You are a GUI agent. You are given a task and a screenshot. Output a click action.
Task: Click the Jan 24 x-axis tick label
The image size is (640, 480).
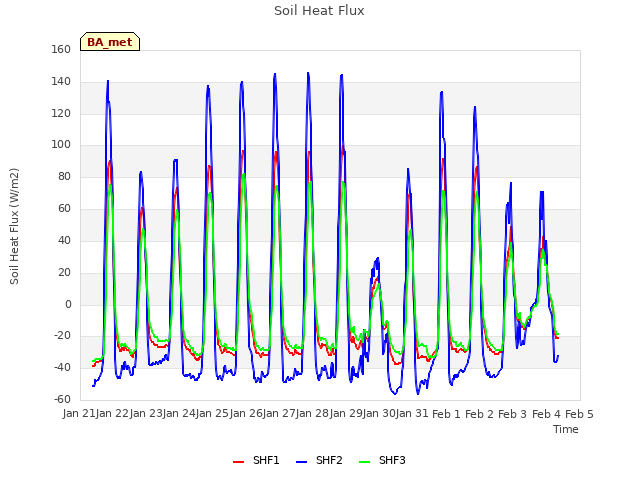[179, 414]
